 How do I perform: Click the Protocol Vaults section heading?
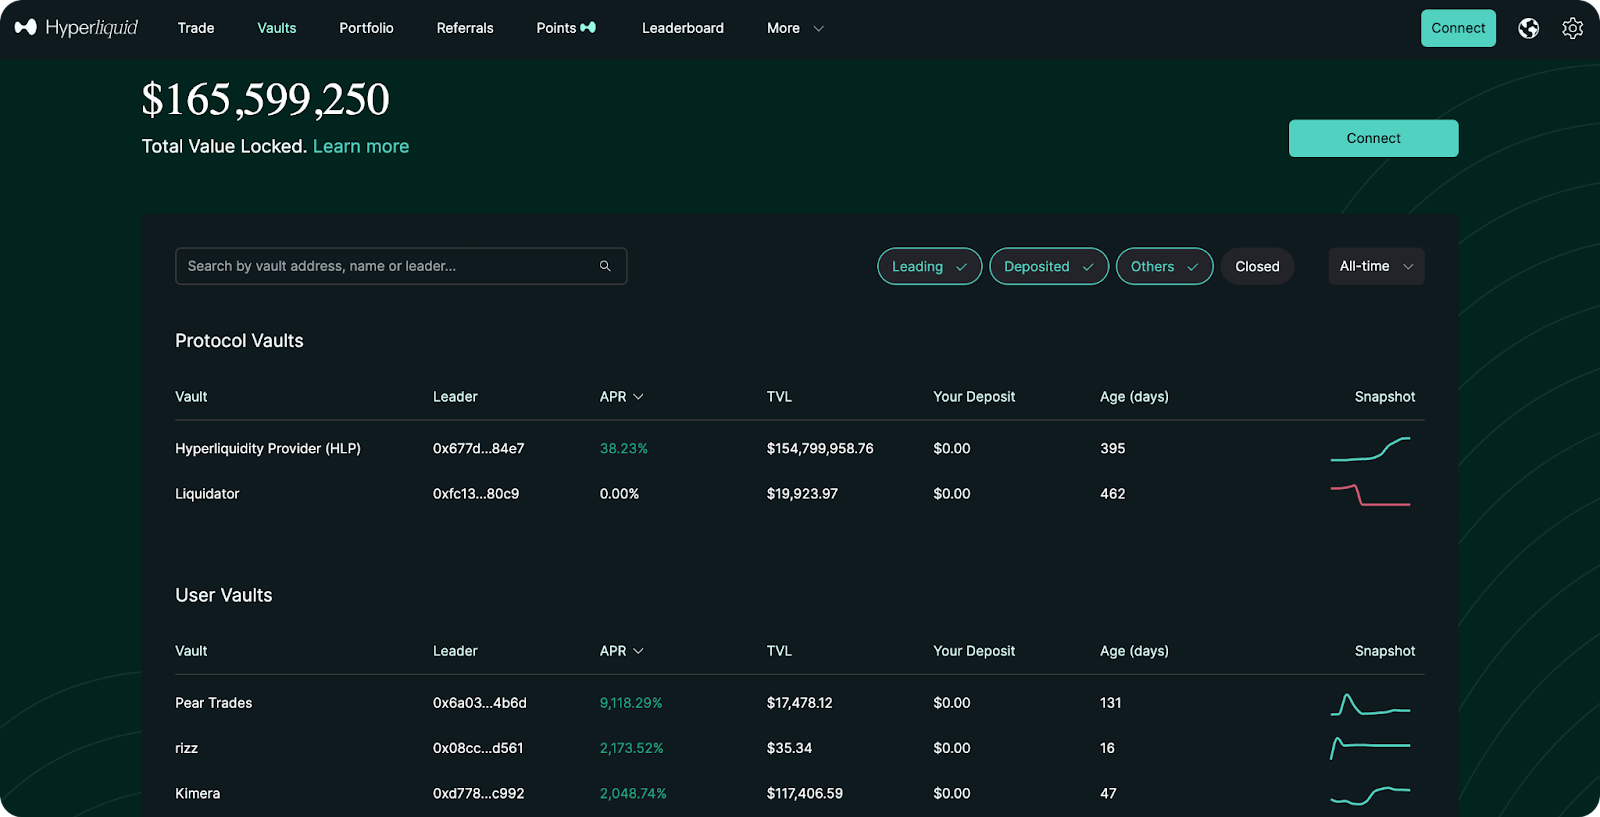239,341
